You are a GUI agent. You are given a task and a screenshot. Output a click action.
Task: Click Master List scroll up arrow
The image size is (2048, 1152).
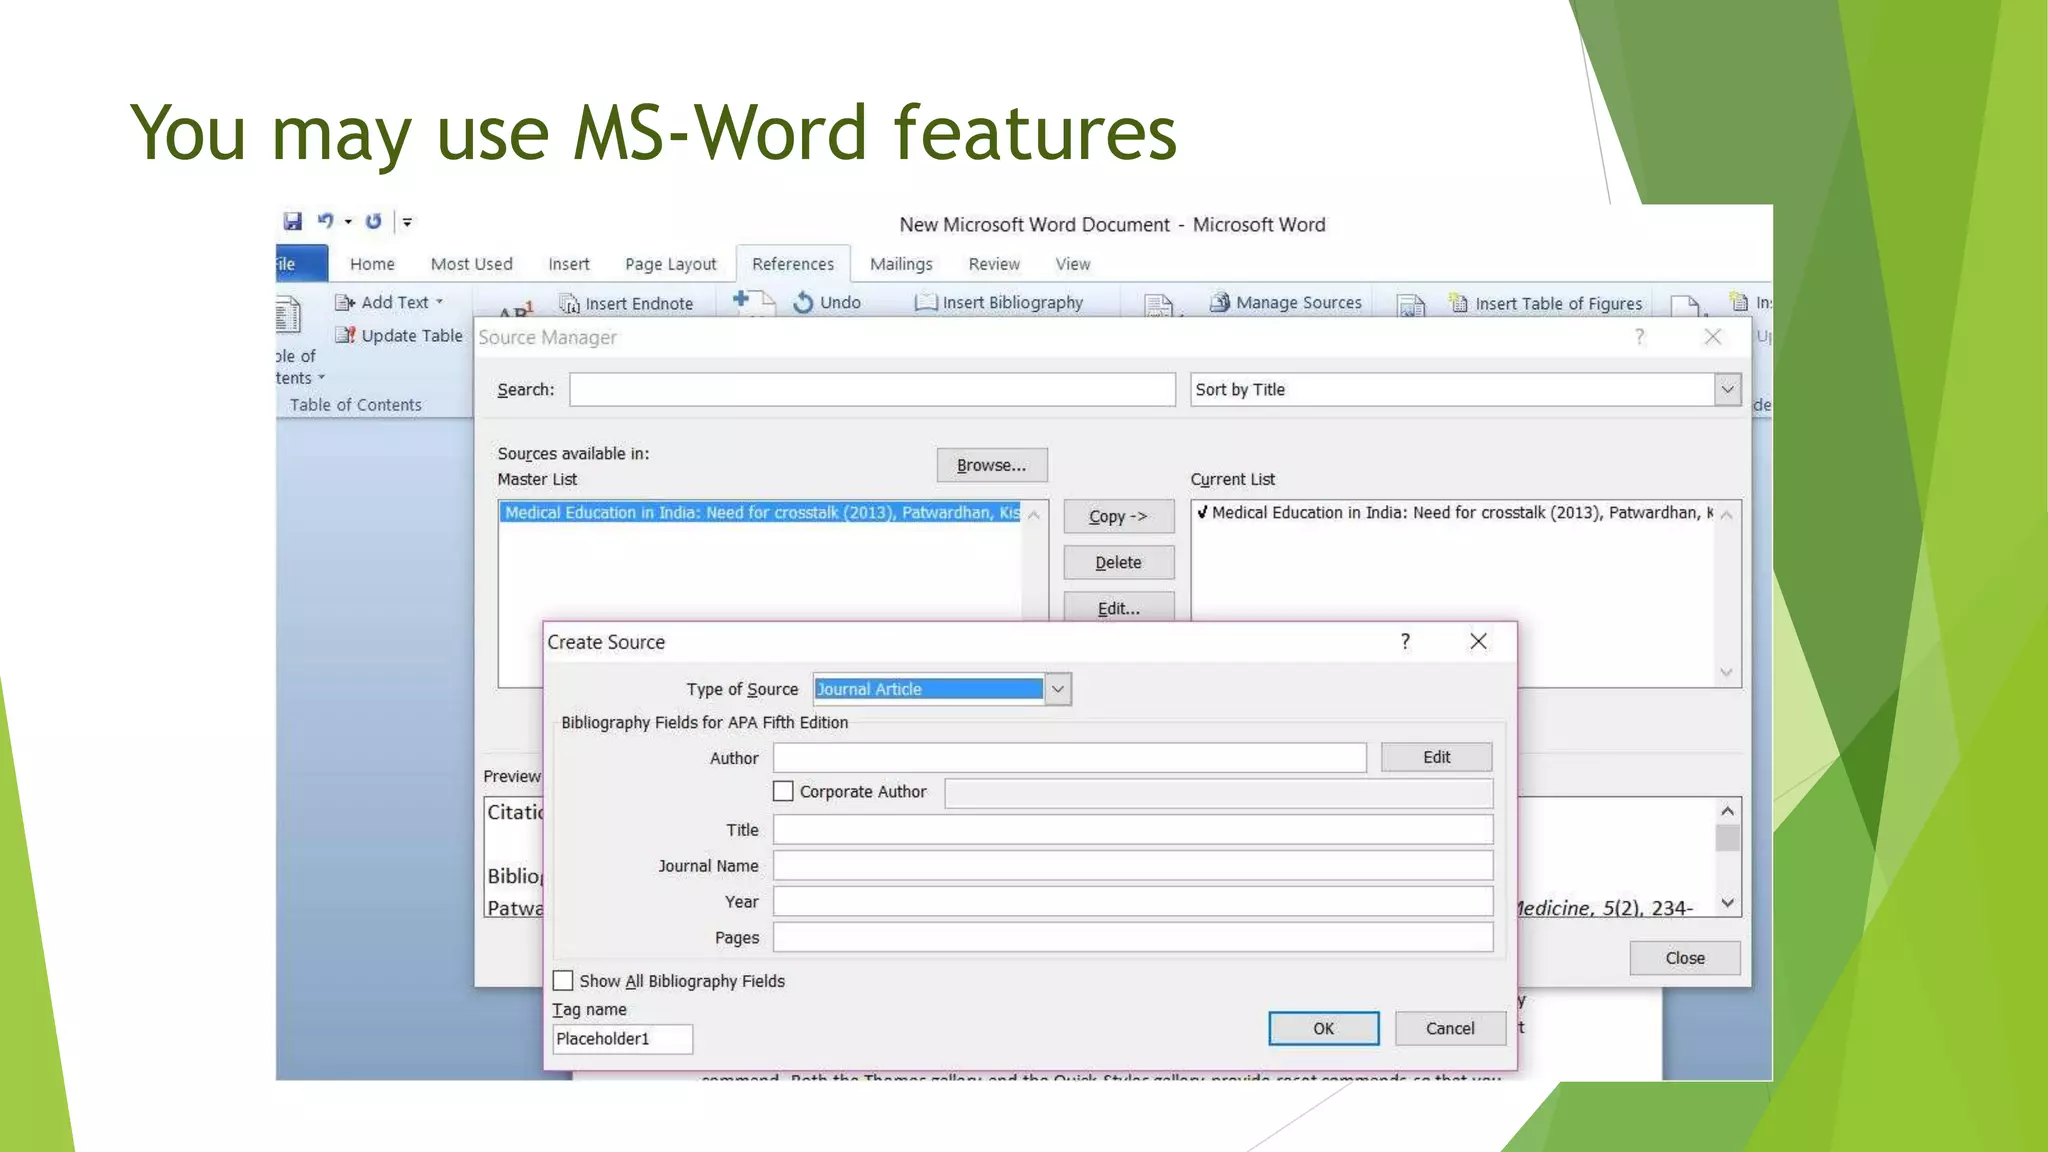pyautogui.click(x=1034, y=515)
